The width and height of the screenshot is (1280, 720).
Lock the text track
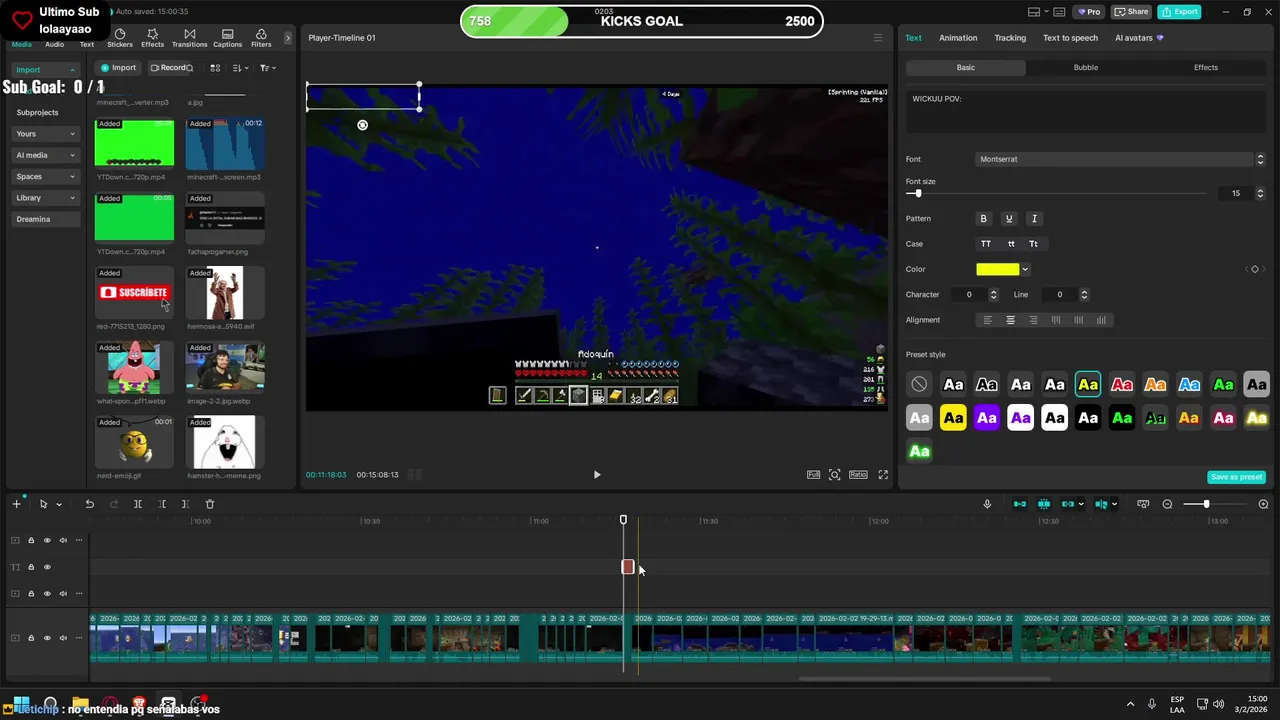[x=31, y=567]
